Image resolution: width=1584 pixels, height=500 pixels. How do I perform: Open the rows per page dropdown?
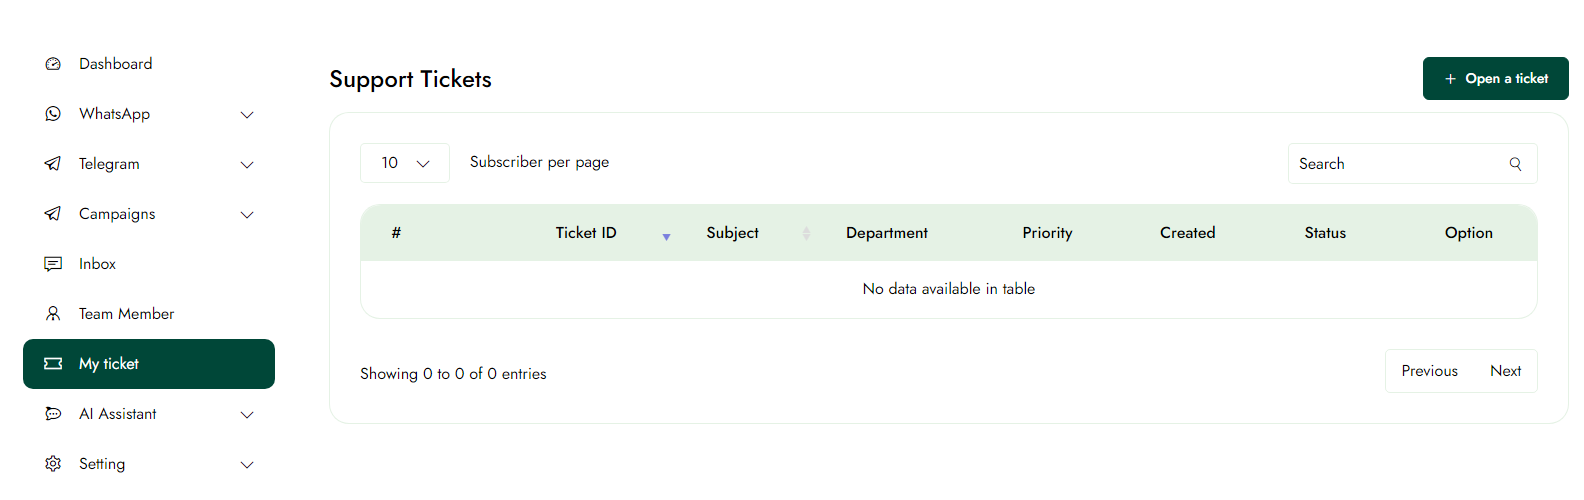405,163
